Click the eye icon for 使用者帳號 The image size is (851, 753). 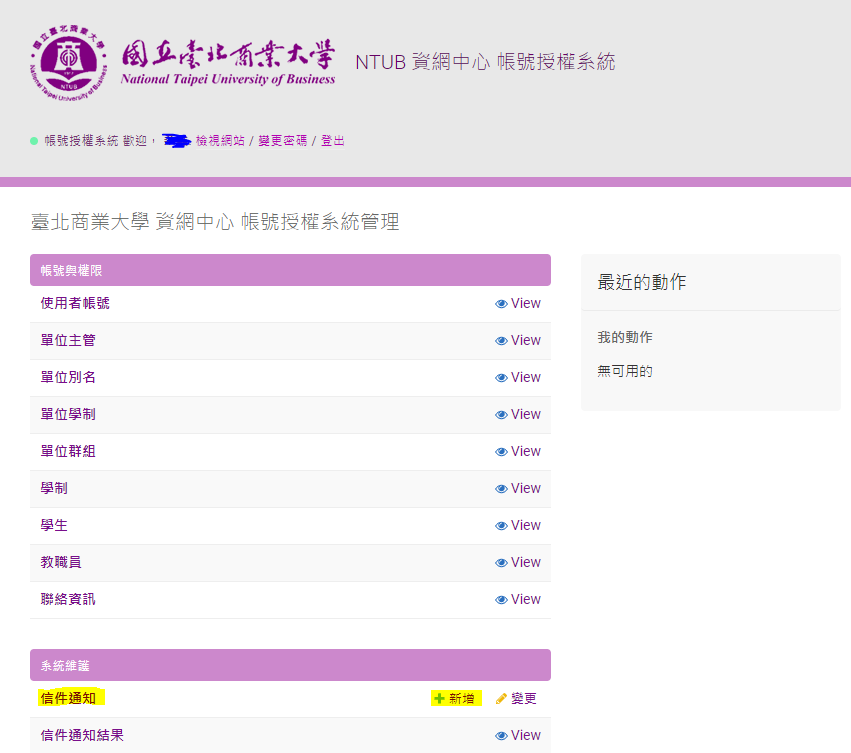point(501,304)
